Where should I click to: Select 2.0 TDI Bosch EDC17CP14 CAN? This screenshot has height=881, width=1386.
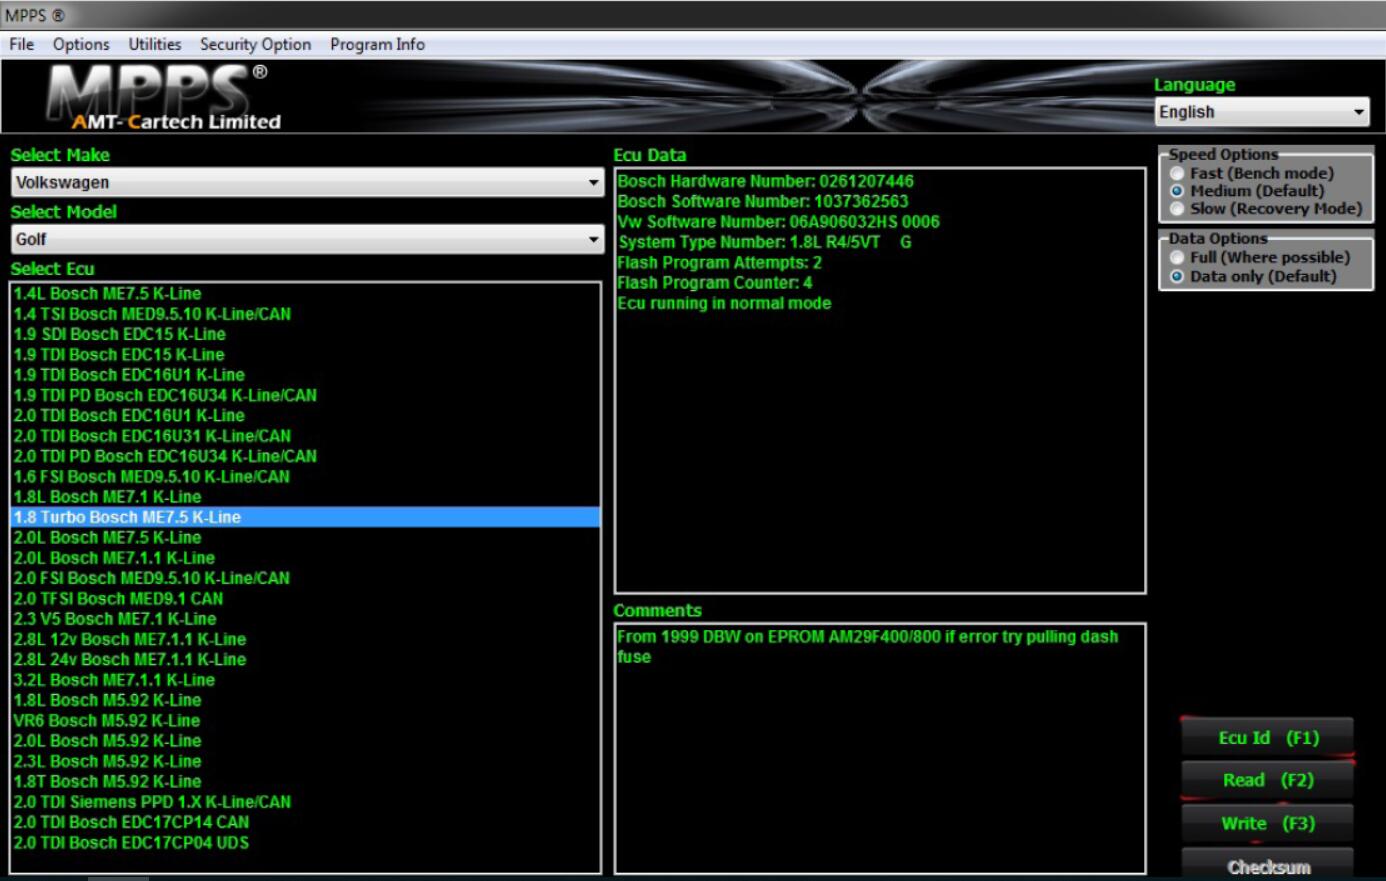click(x=306, y=822)
